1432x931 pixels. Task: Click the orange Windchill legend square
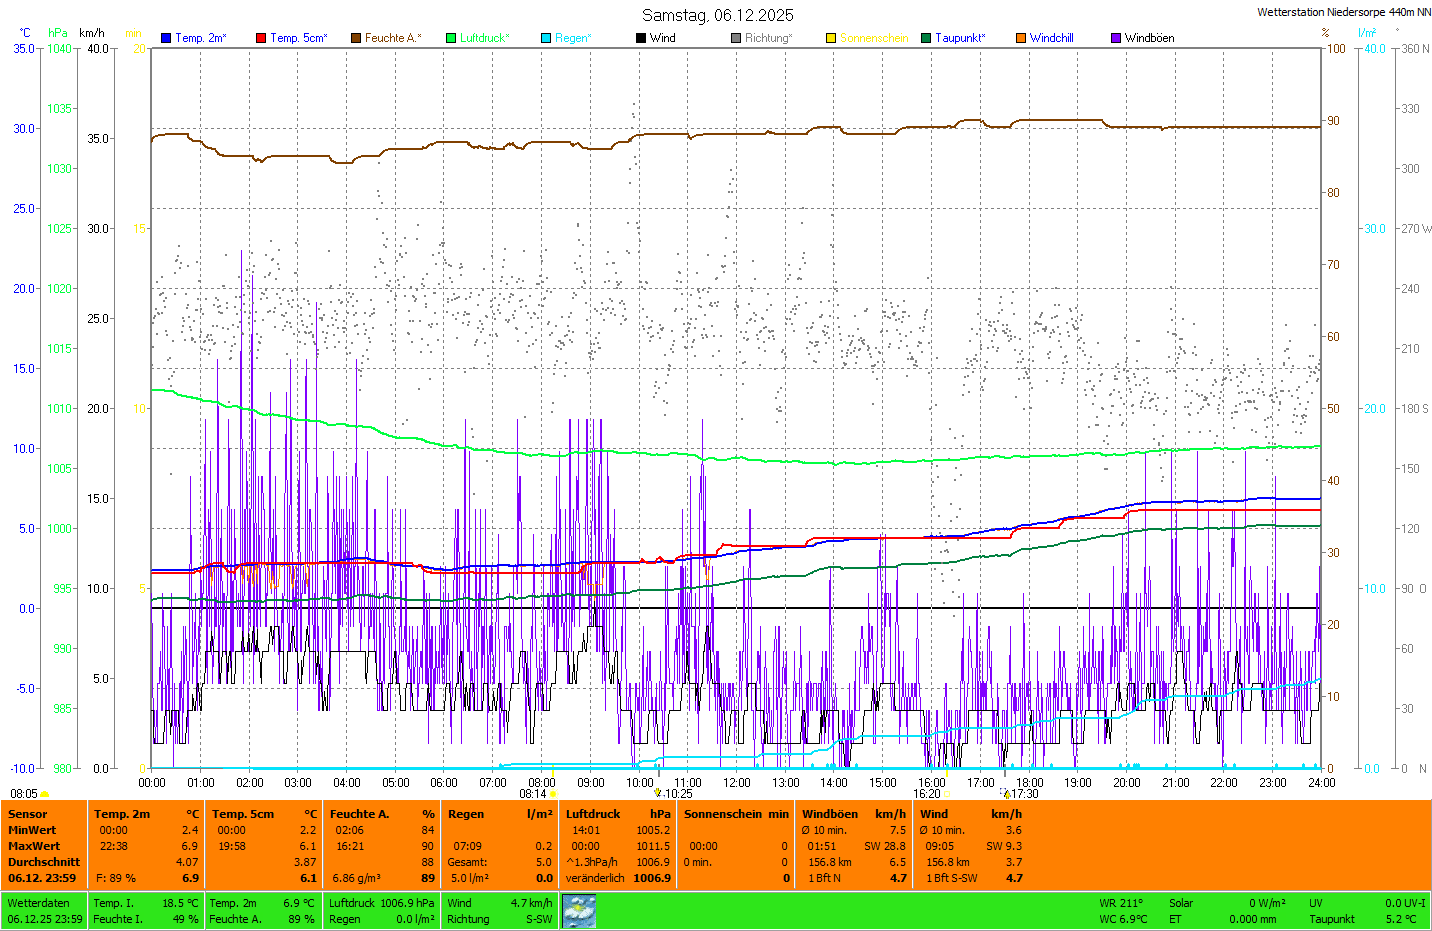pos(1021,38)
